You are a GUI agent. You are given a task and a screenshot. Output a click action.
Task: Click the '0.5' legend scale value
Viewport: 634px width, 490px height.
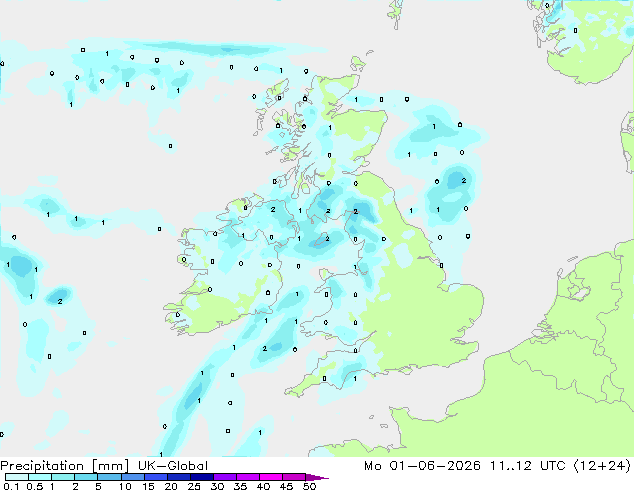pyautogui.click(x=35, y=486)
